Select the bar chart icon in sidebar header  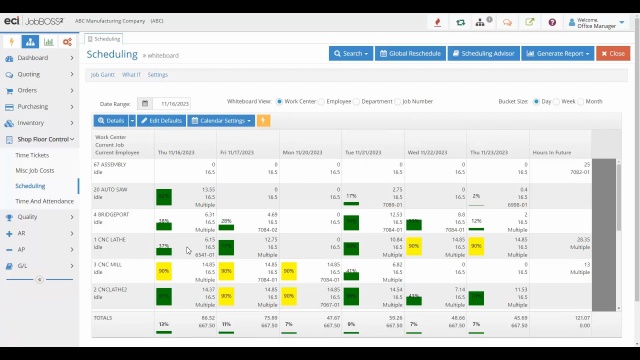[x=49, y=42]
